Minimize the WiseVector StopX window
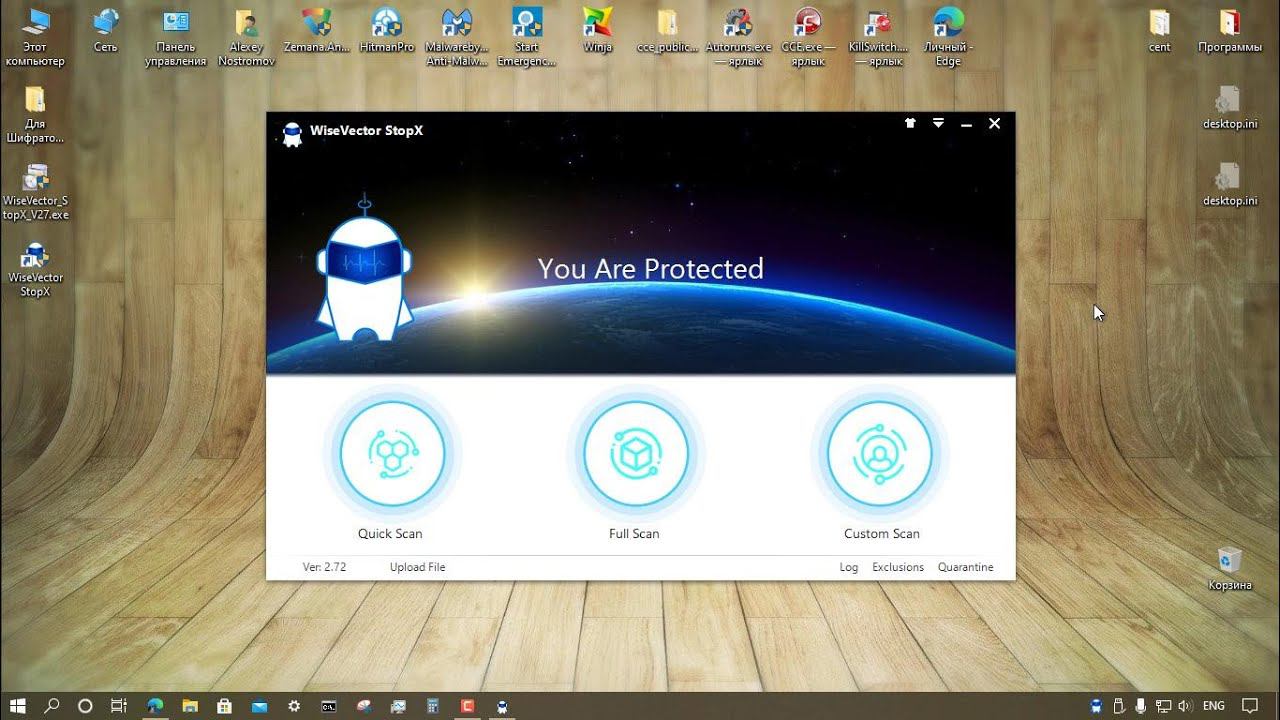Screen dimensions: 1280x720 click(x=966, y=124)
